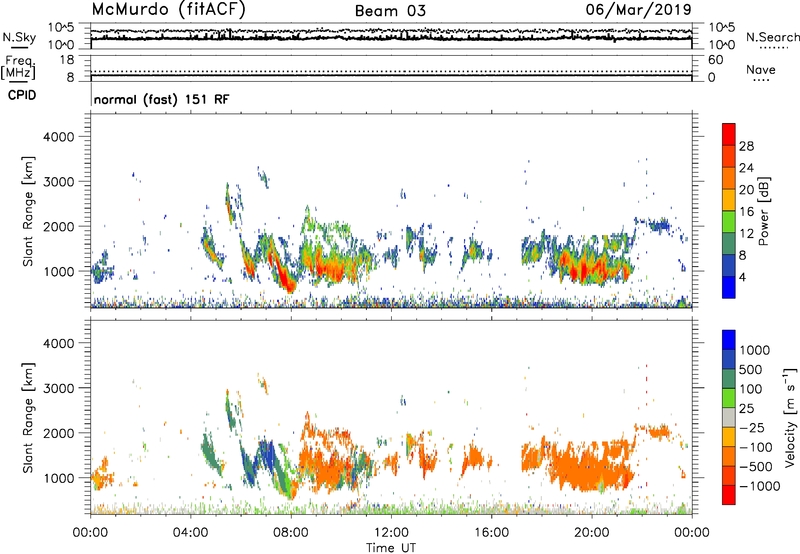Click the '16' power colorbar tick

[746, 212]
